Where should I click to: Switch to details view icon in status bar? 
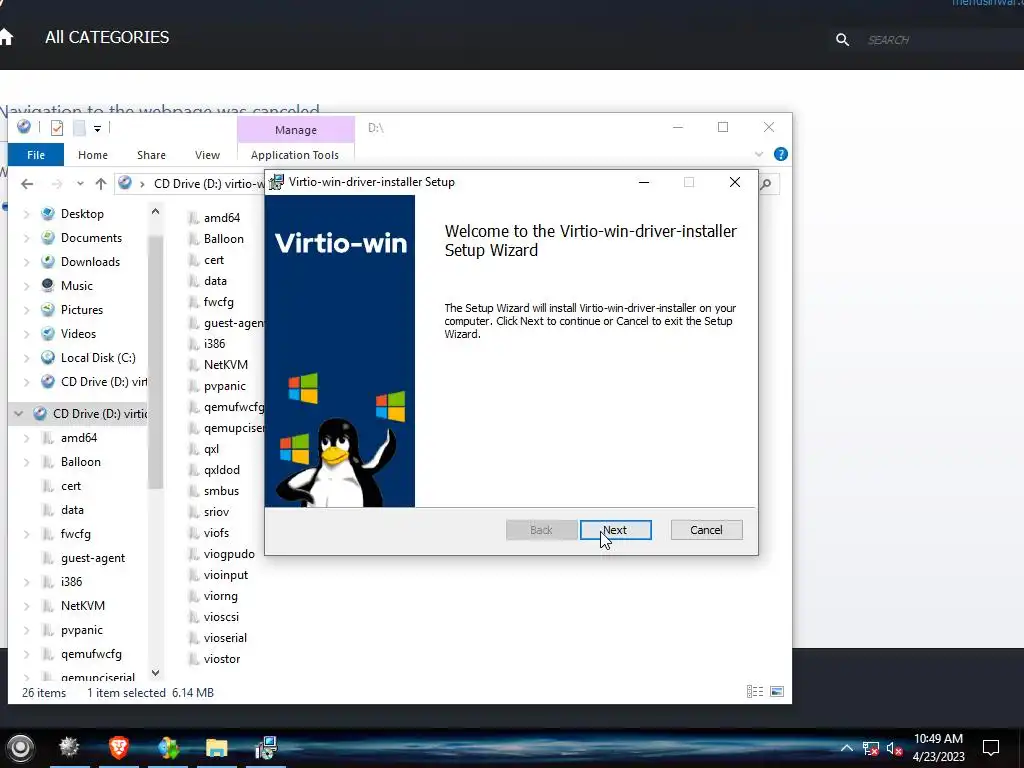click(755, 692)
